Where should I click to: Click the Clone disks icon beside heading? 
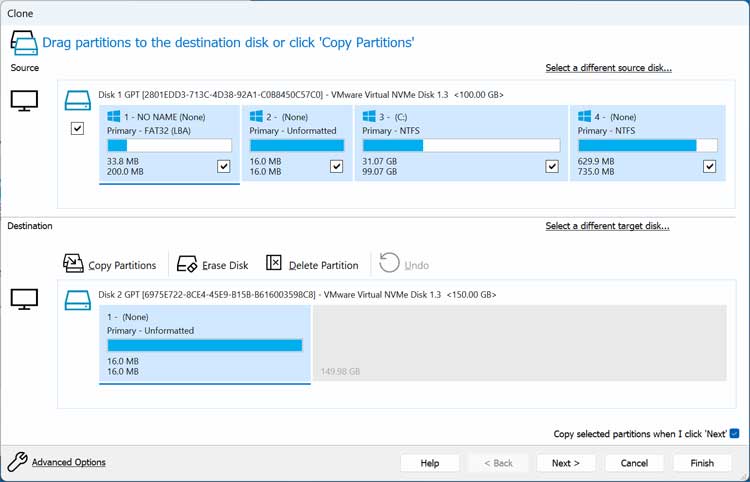tap(24, 43)
